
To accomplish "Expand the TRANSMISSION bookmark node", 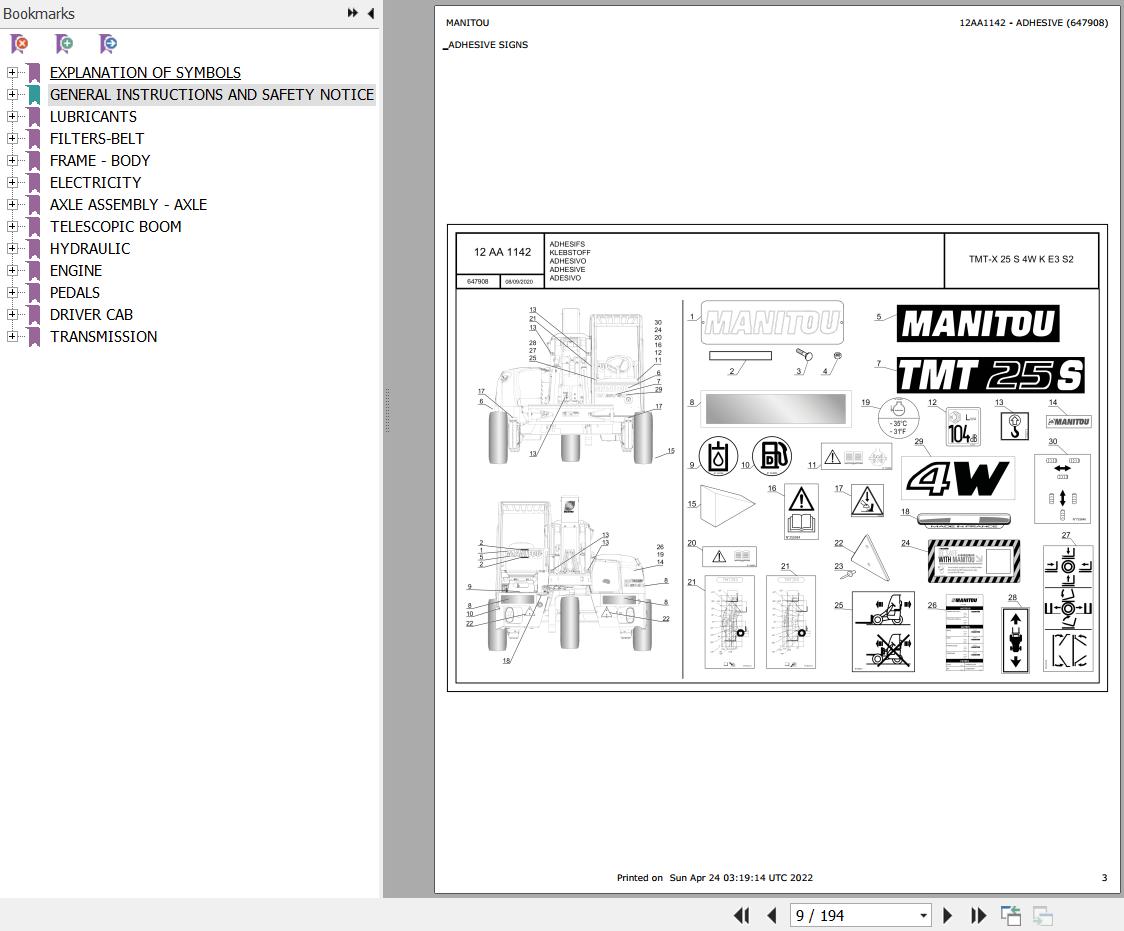I will tap(11, 336).
